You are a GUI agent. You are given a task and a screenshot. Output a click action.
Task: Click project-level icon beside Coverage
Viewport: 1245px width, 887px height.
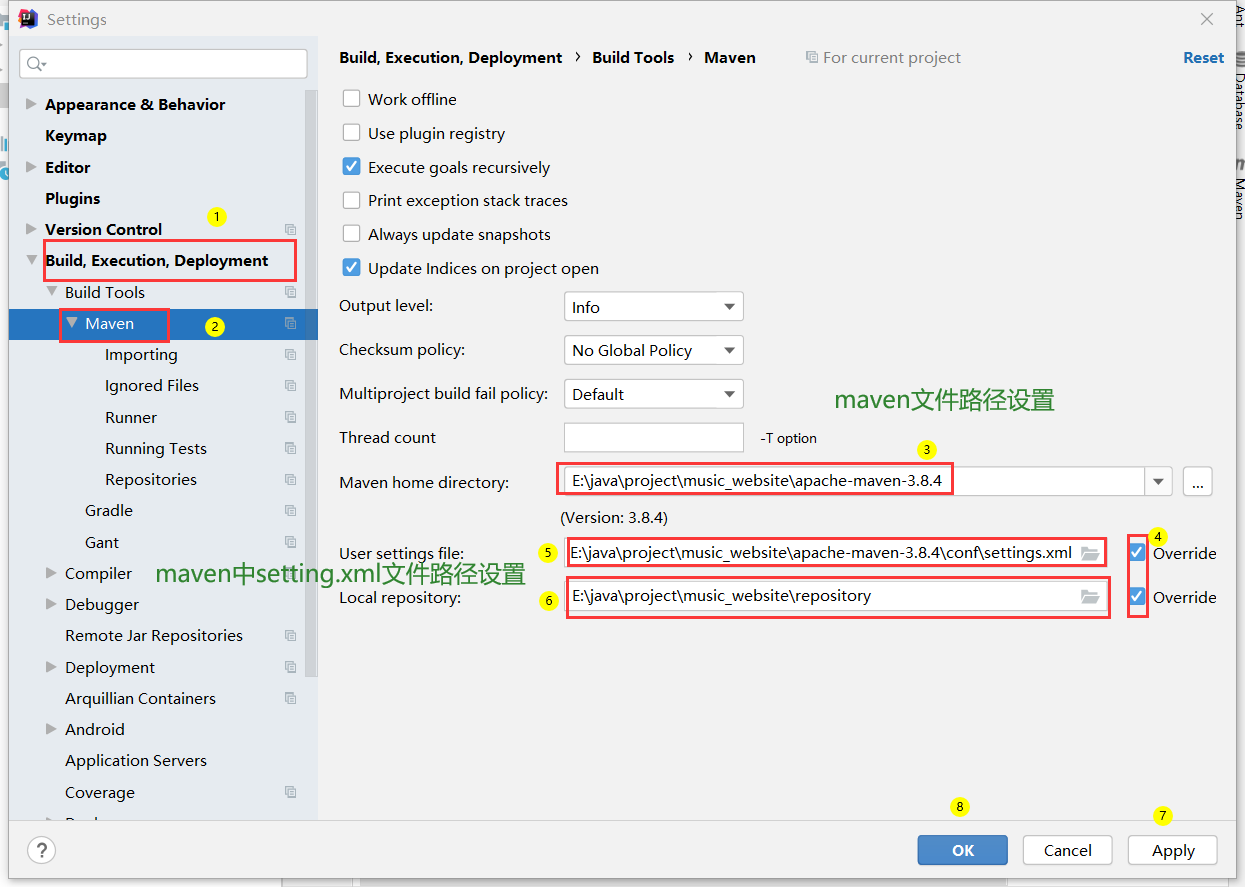pos(290,792)
